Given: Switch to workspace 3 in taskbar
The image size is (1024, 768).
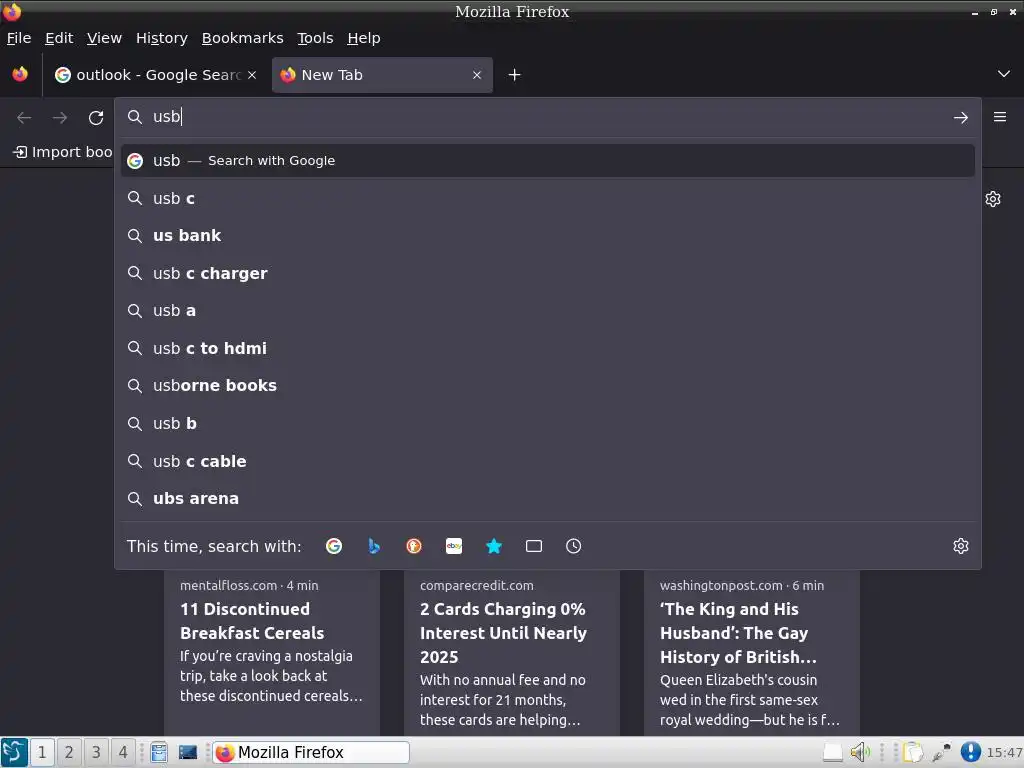Looking at the screenshot, I should point(95,752).
